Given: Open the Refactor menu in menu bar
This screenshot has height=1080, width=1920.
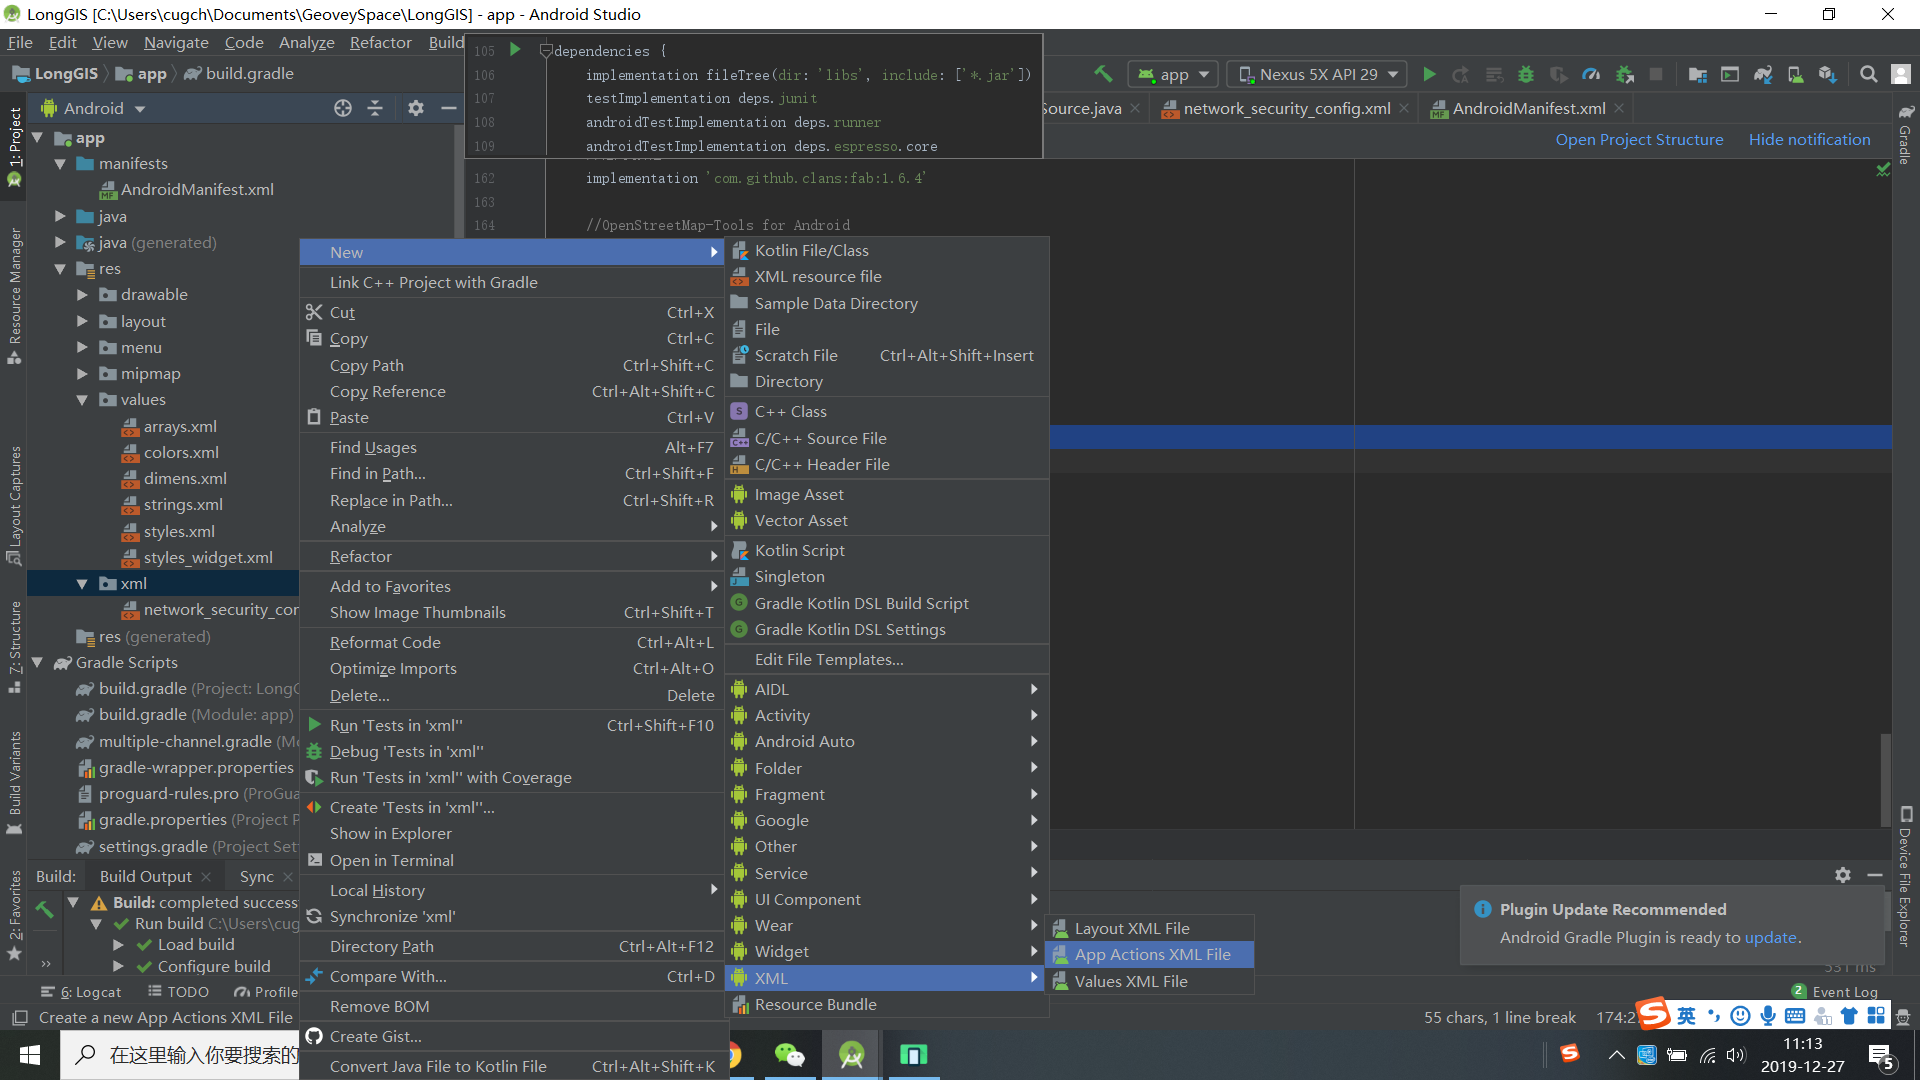Looking at the screenshot, I should click(380, 43).
